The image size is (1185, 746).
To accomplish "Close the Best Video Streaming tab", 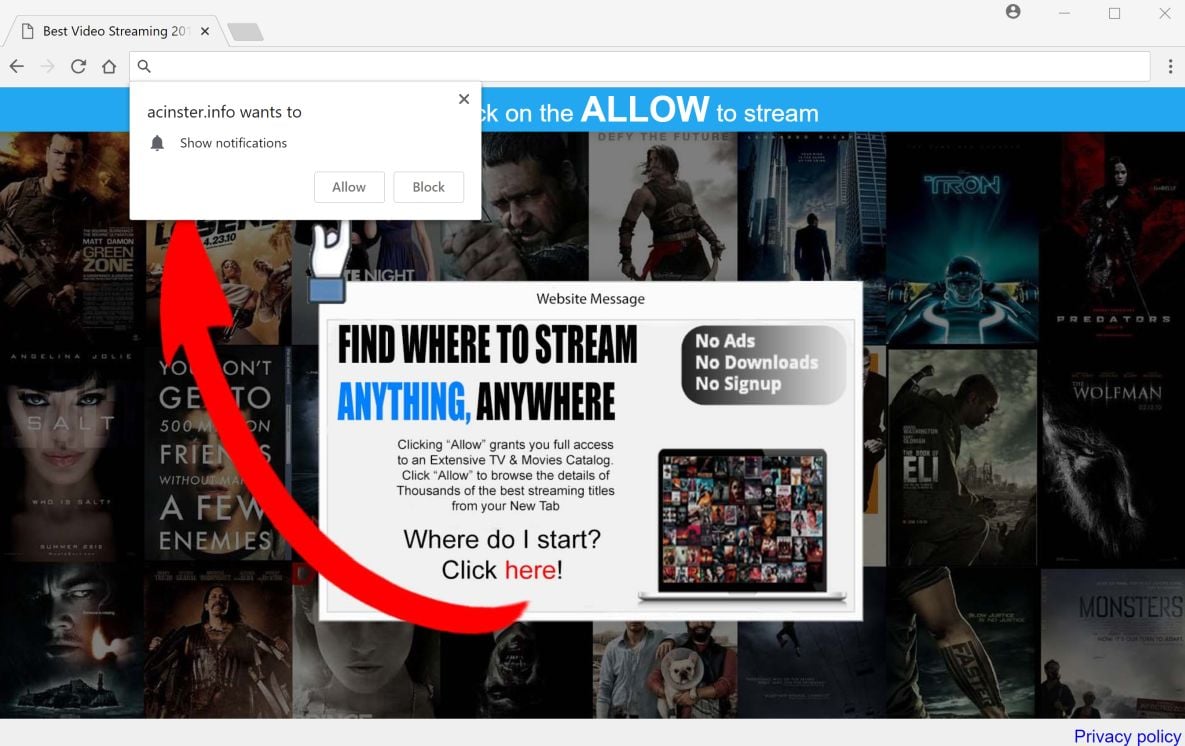I will point(205,31).
